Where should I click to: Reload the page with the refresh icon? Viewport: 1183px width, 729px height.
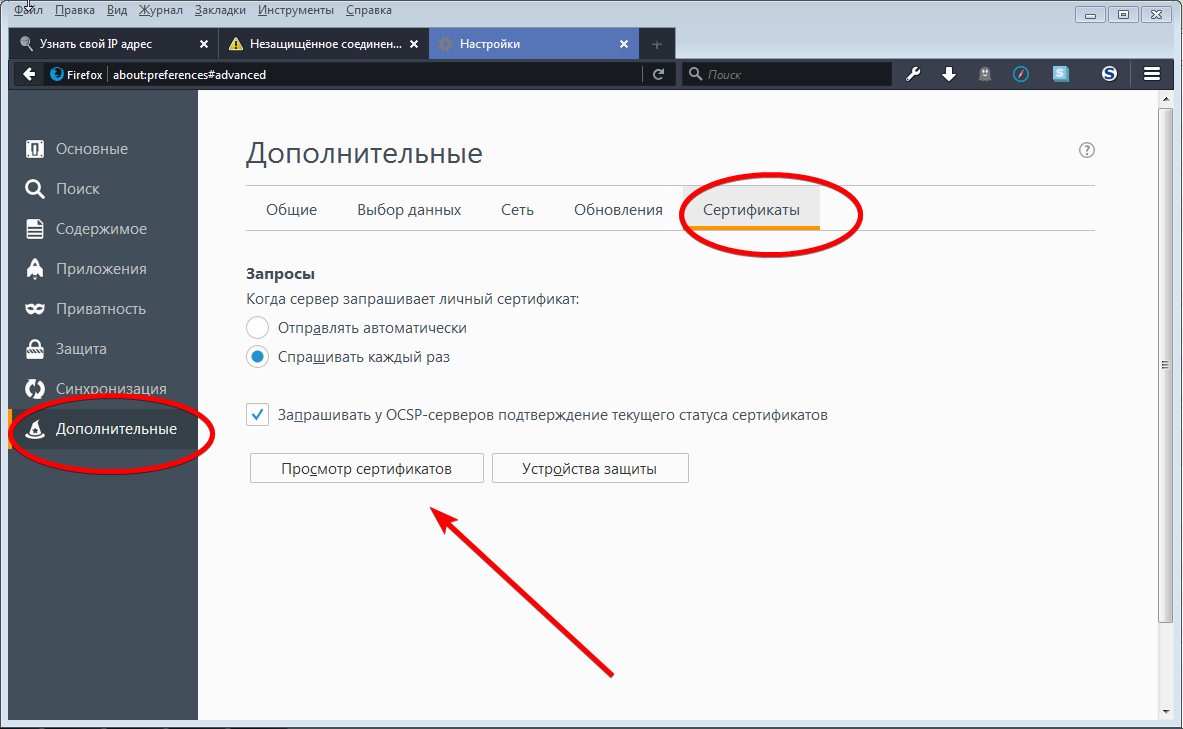(659, 74)
